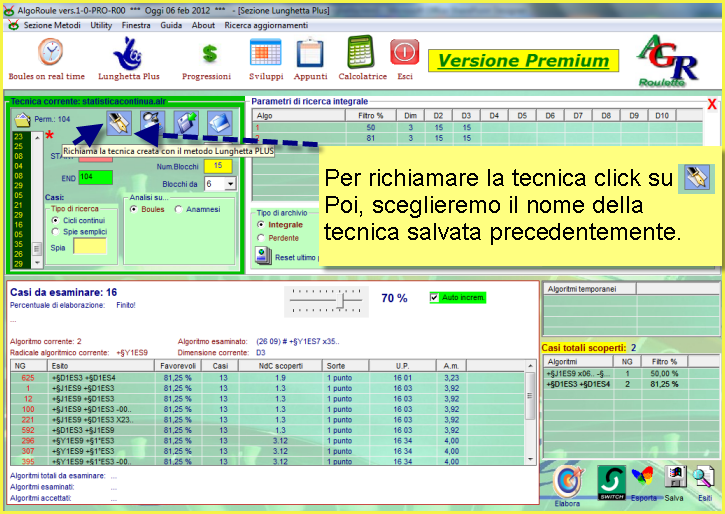
Task: Click the Salva floppy disk icon
Action: pyautogui.click(x=675, y=477)
